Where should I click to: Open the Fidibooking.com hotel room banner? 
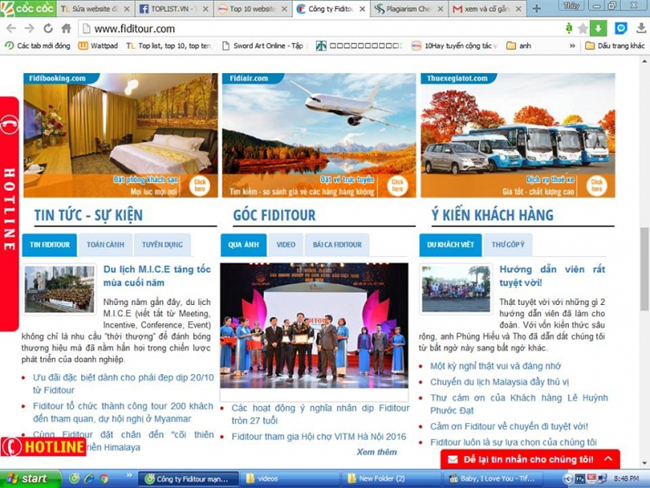point(121,135)
